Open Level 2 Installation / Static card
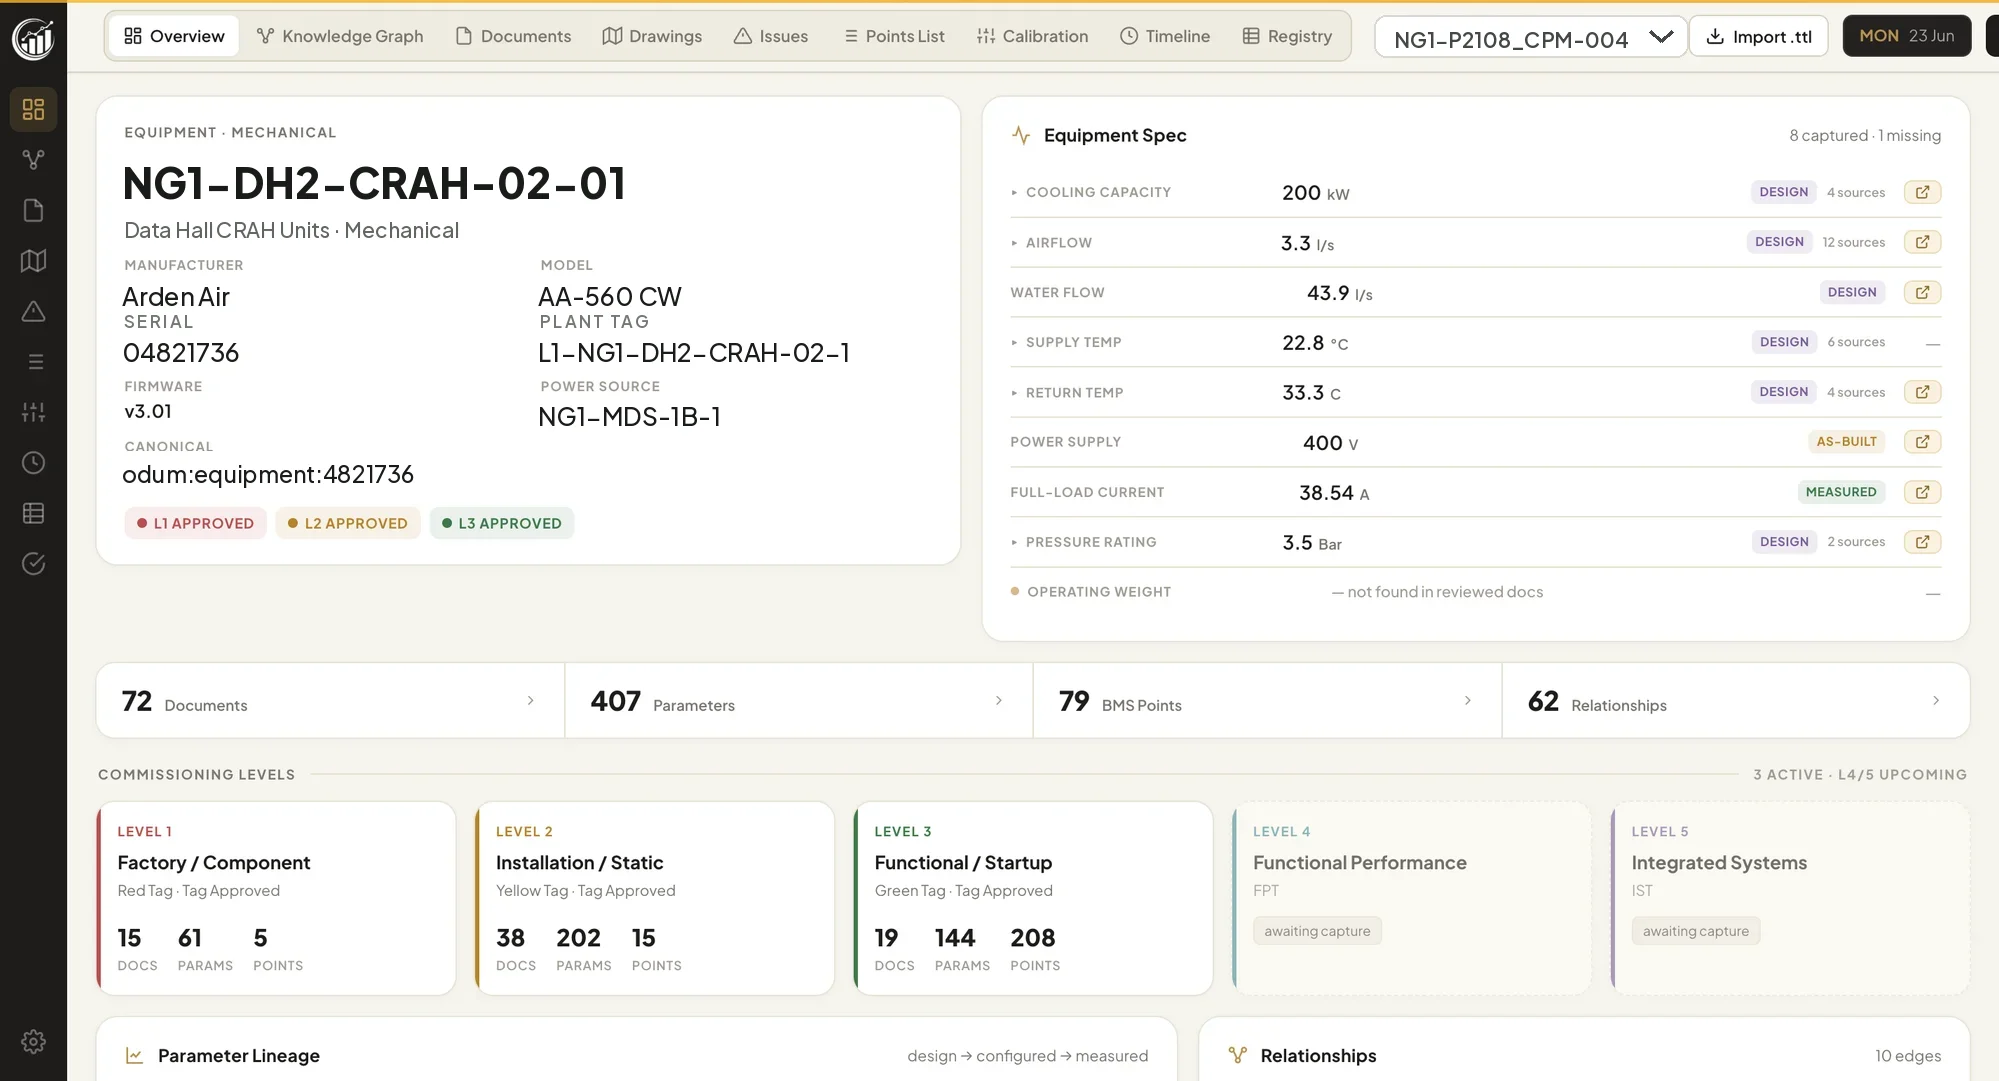 [x=655, y=898]
